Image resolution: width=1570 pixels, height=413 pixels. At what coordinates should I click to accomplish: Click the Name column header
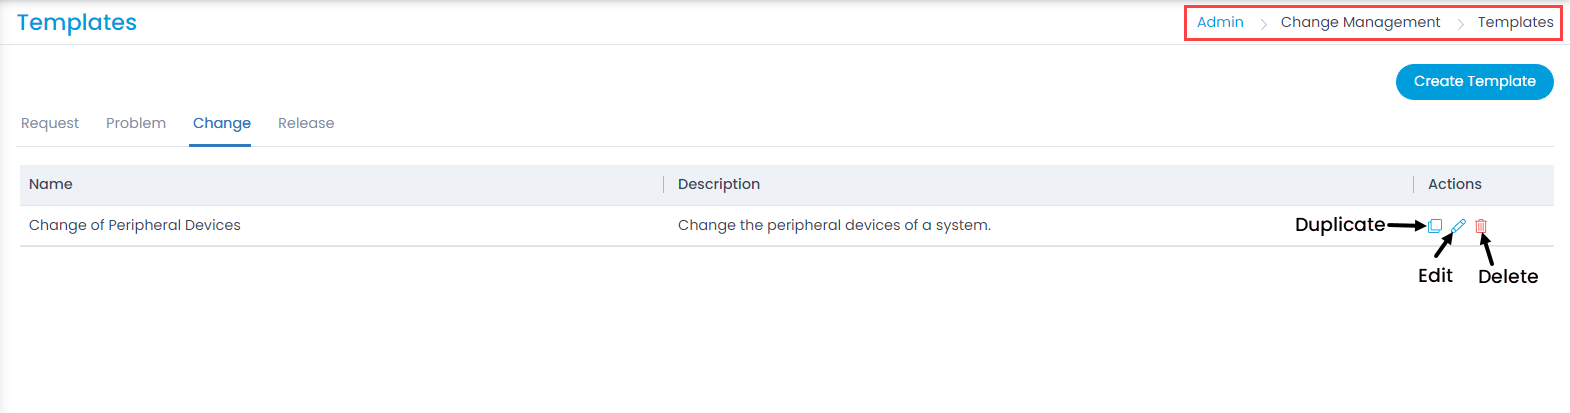51,184
